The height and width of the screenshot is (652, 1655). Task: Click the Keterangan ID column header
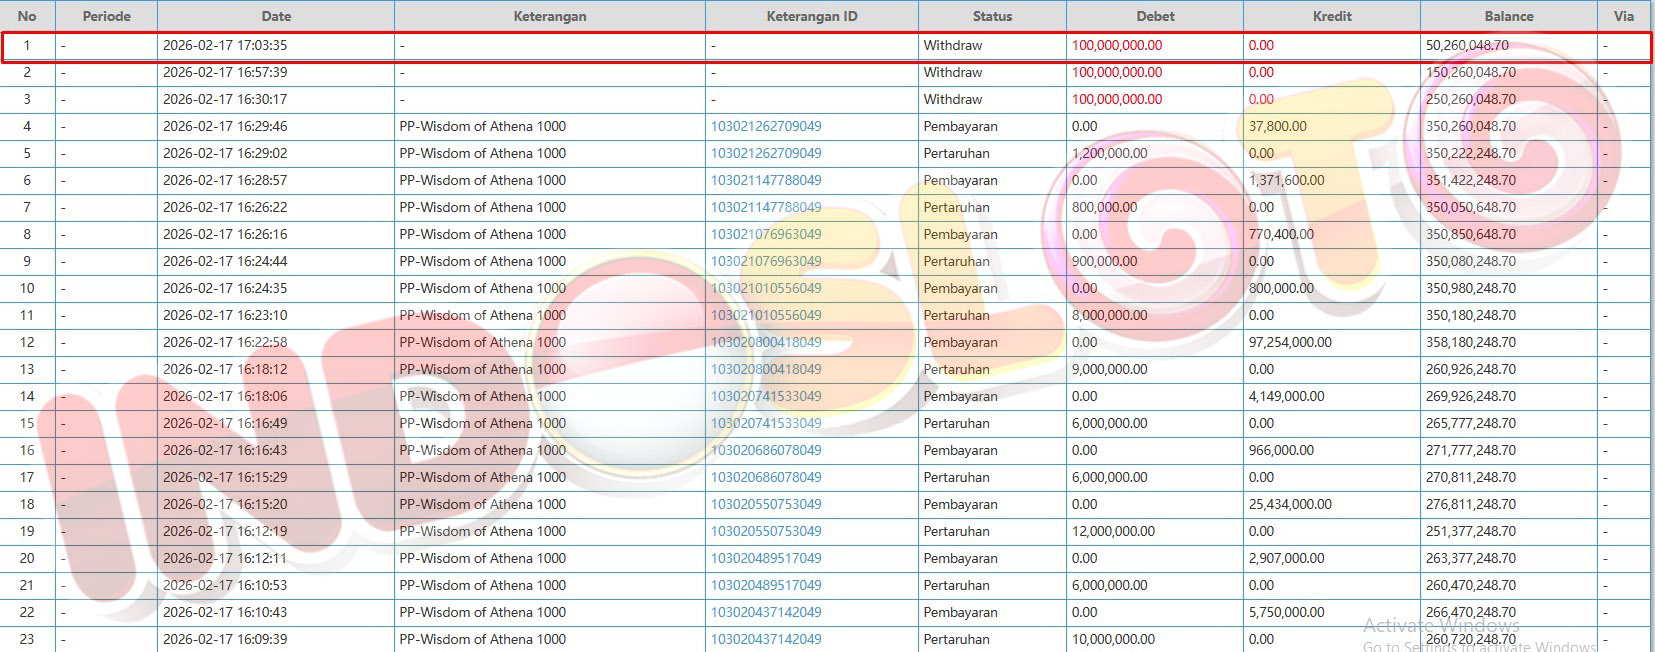point(811,16)
